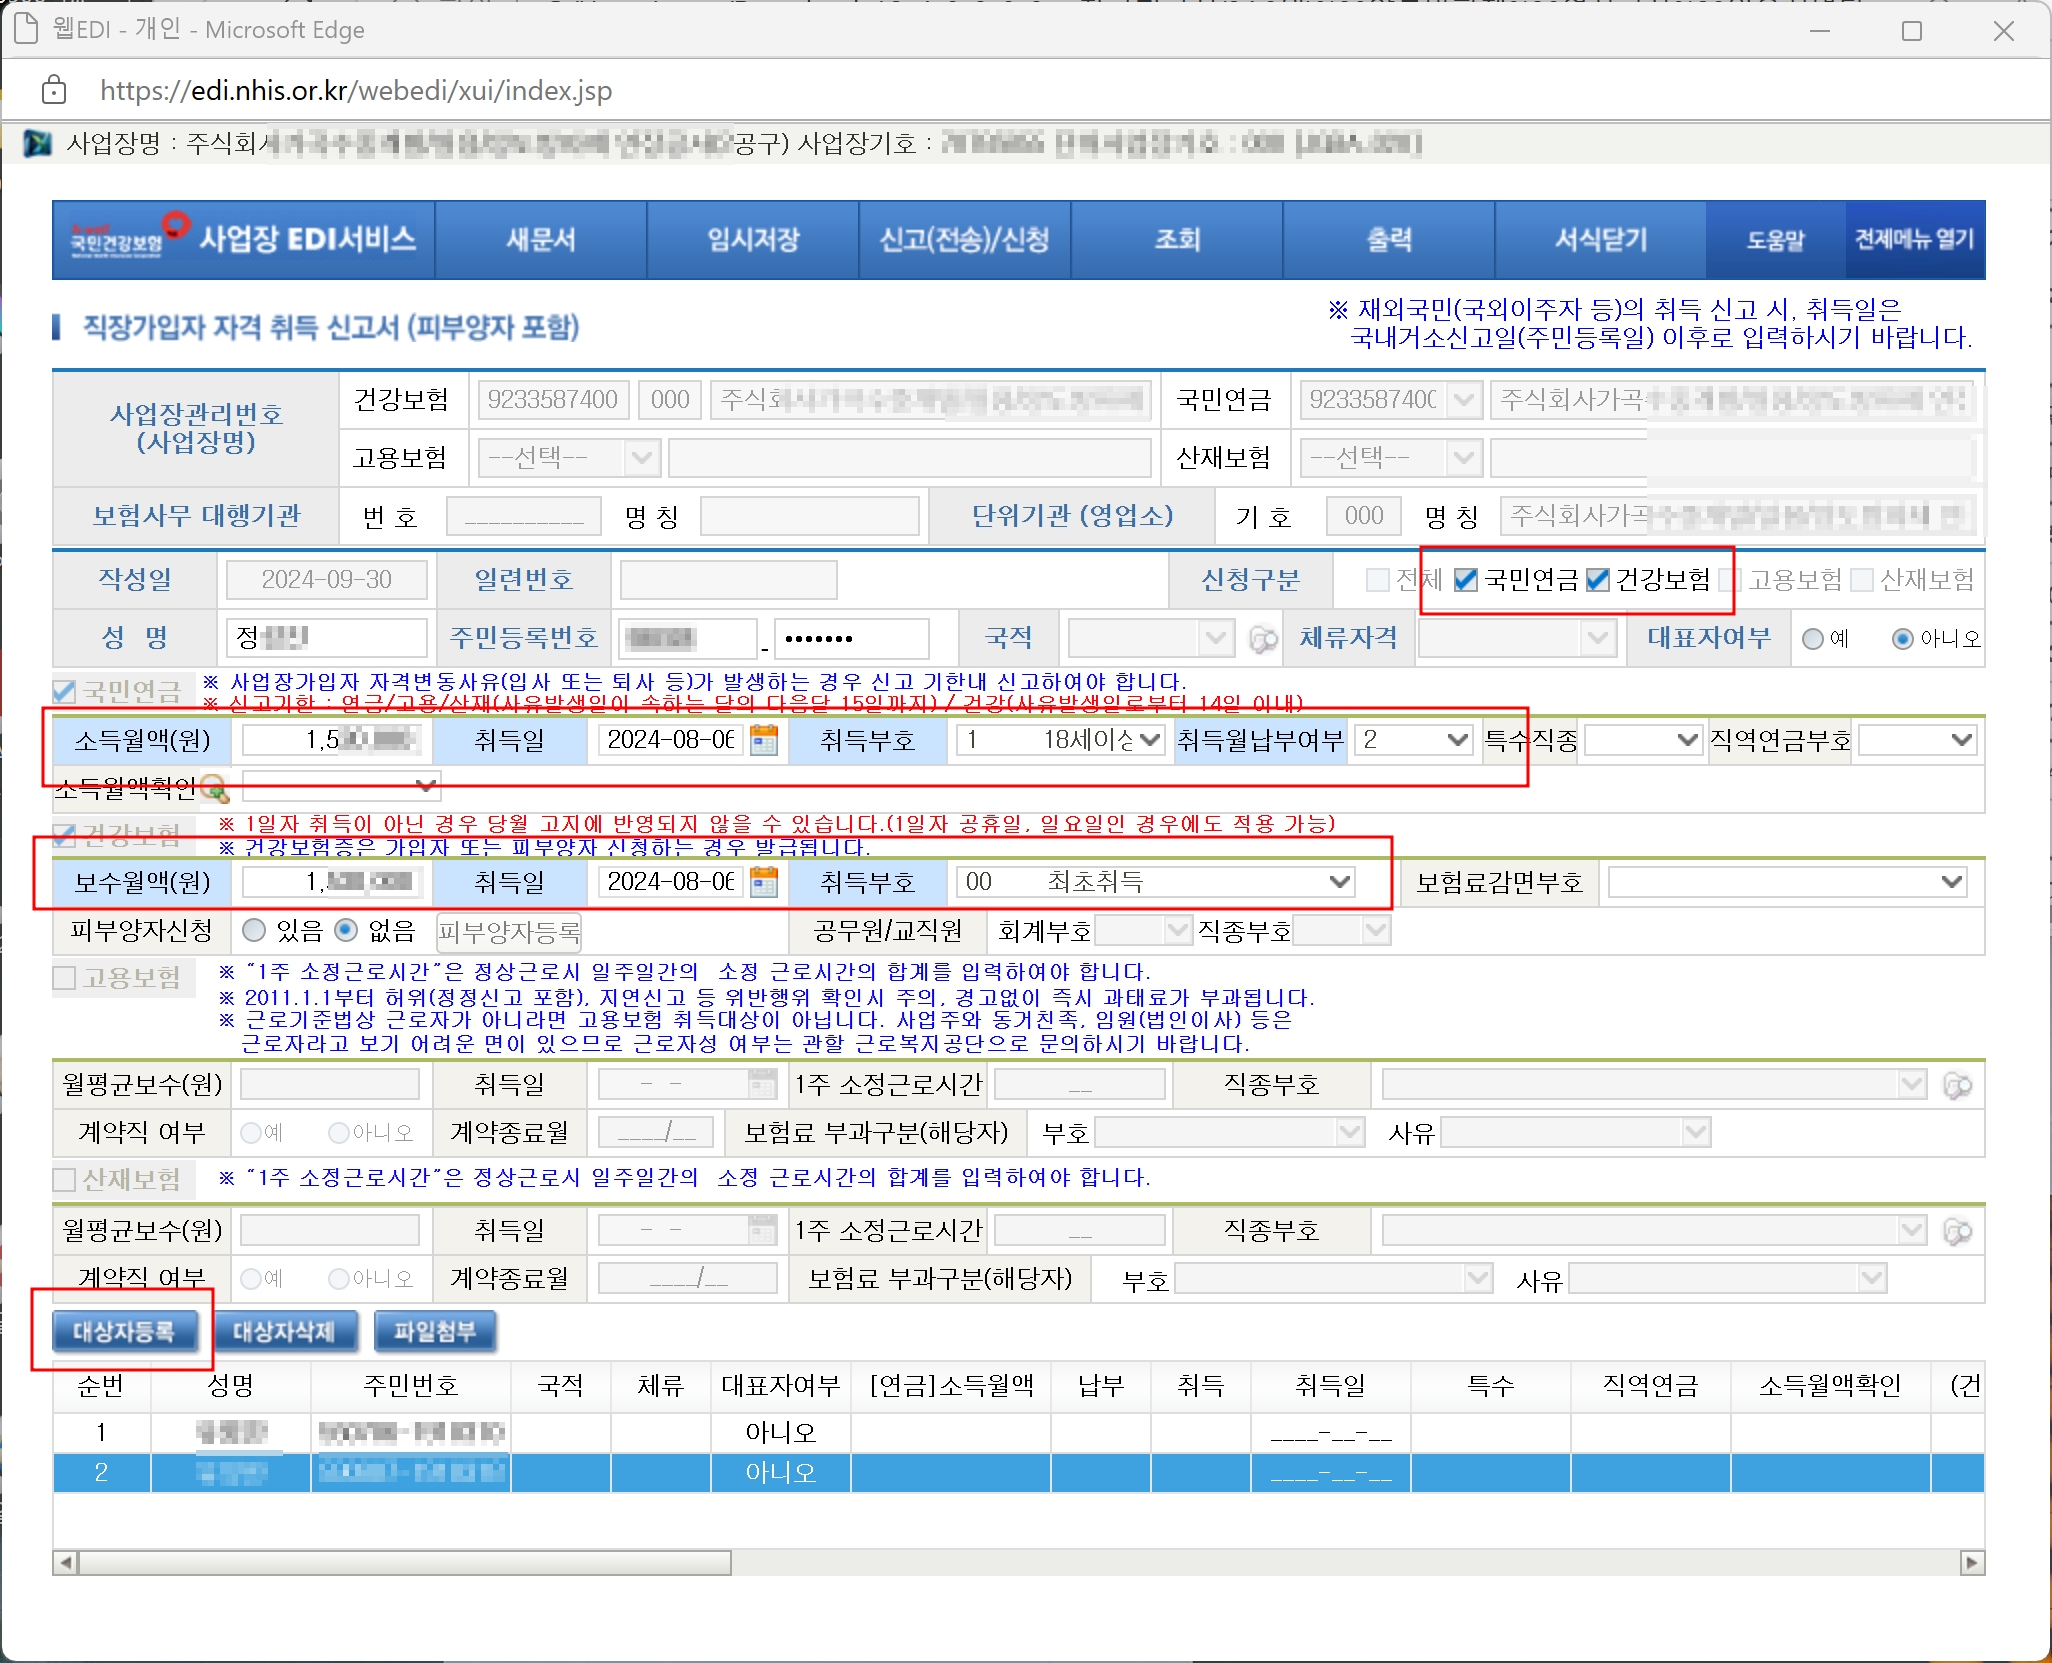Open calendar icon for 건강보험 취득일
Screen dimensions: 2052x1663
pos(764,882)
